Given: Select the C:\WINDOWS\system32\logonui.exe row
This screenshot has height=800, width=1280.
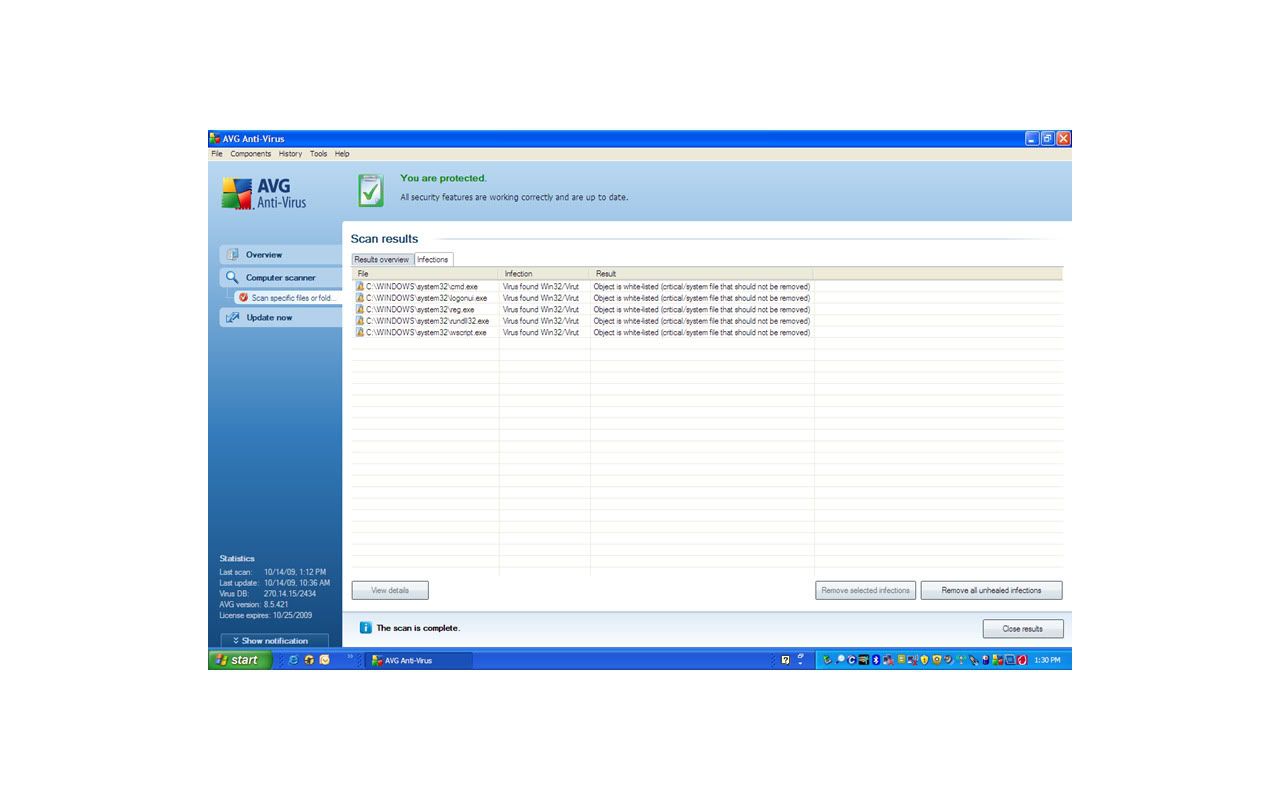Looking at the screenshot, I should [x=707, y=298].
